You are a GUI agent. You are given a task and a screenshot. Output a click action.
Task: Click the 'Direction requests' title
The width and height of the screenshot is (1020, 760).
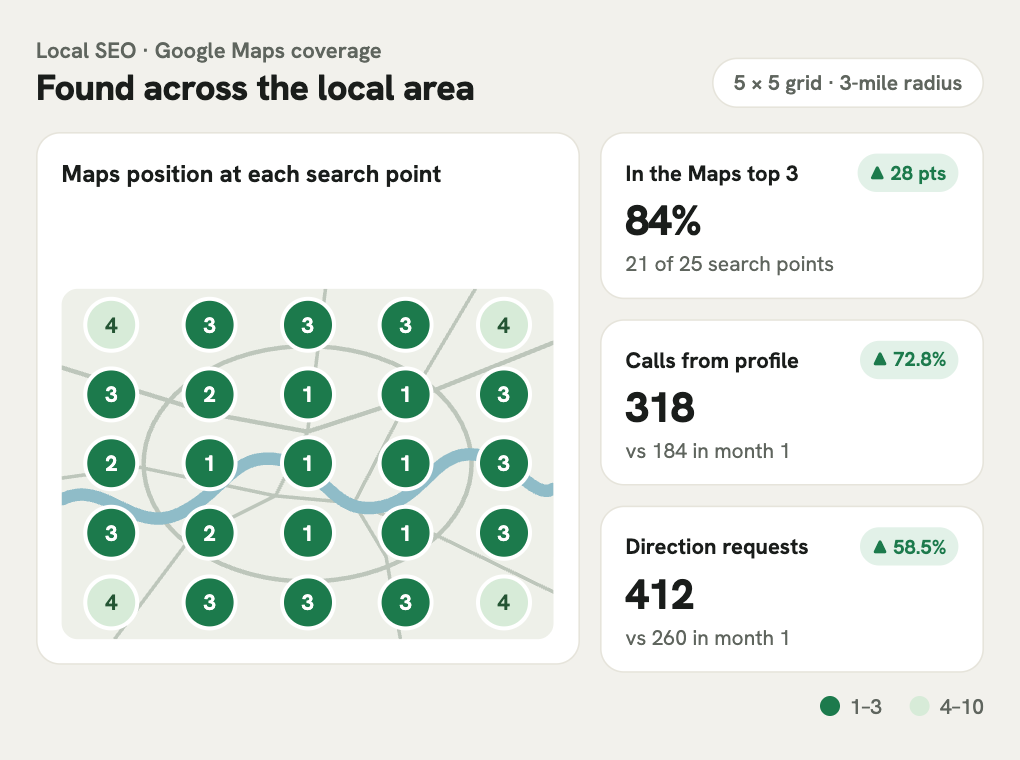(x=717, y=547)
